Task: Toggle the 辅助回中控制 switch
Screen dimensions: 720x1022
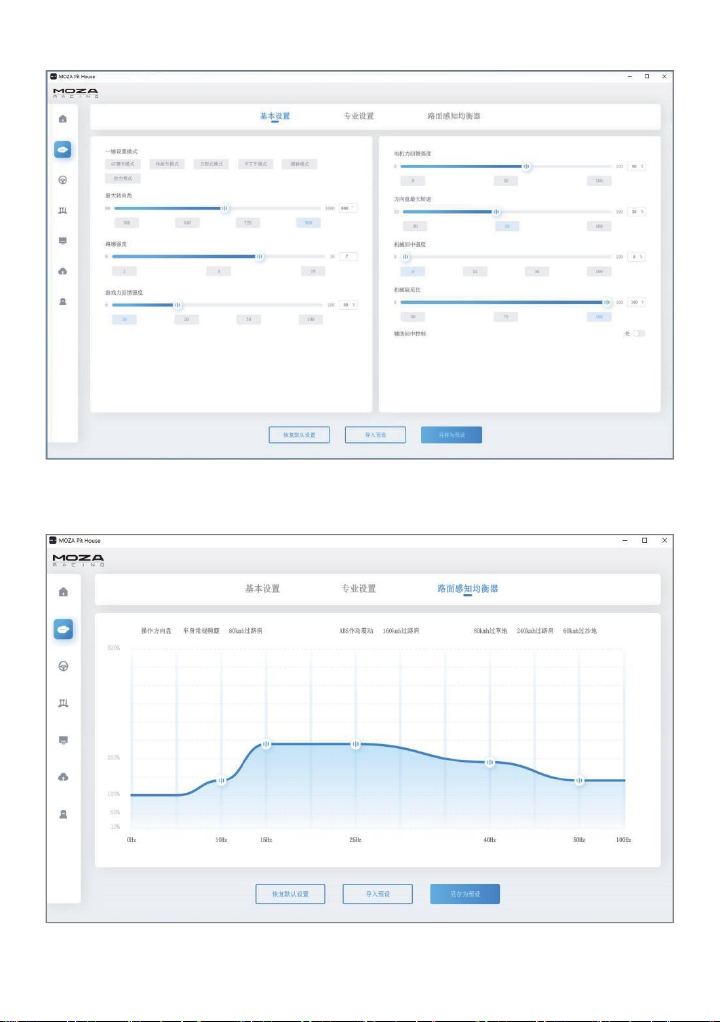Action: (639, 334)
